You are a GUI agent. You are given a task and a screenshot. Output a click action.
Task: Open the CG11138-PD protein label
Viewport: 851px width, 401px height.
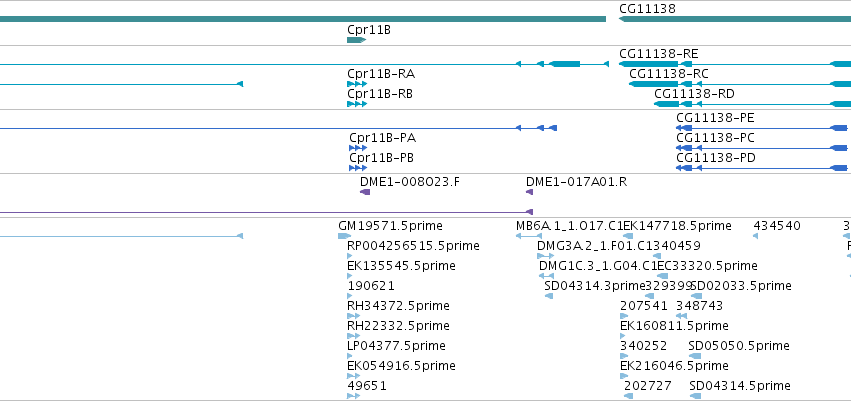716,158
